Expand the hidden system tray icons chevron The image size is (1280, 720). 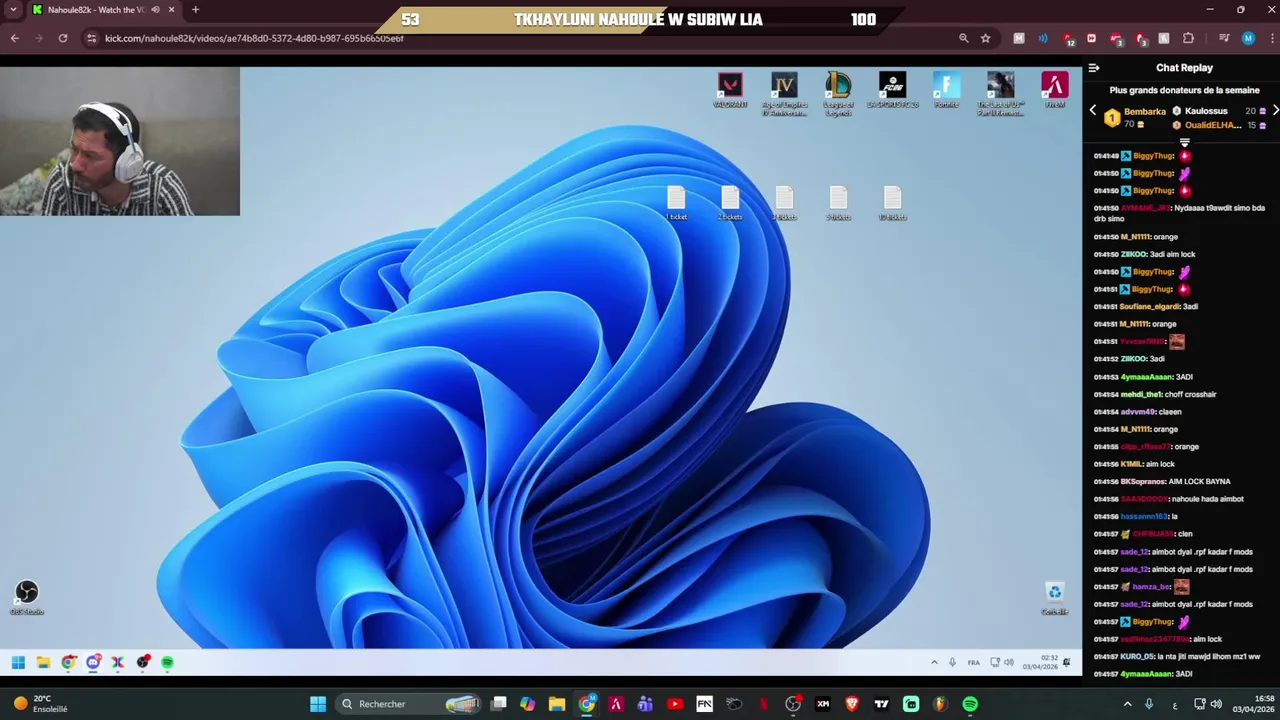(1128, 704)
